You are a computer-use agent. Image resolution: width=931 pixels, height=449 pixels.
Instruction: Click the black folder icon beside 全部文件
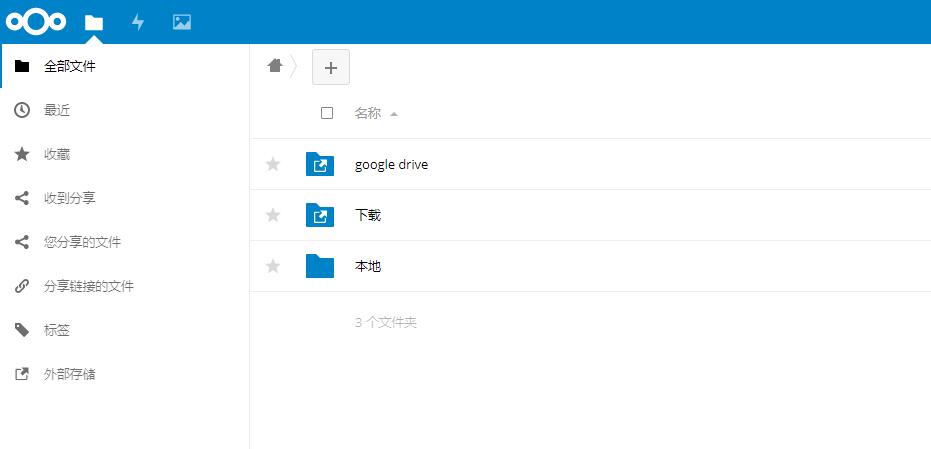tap(22, 66)
